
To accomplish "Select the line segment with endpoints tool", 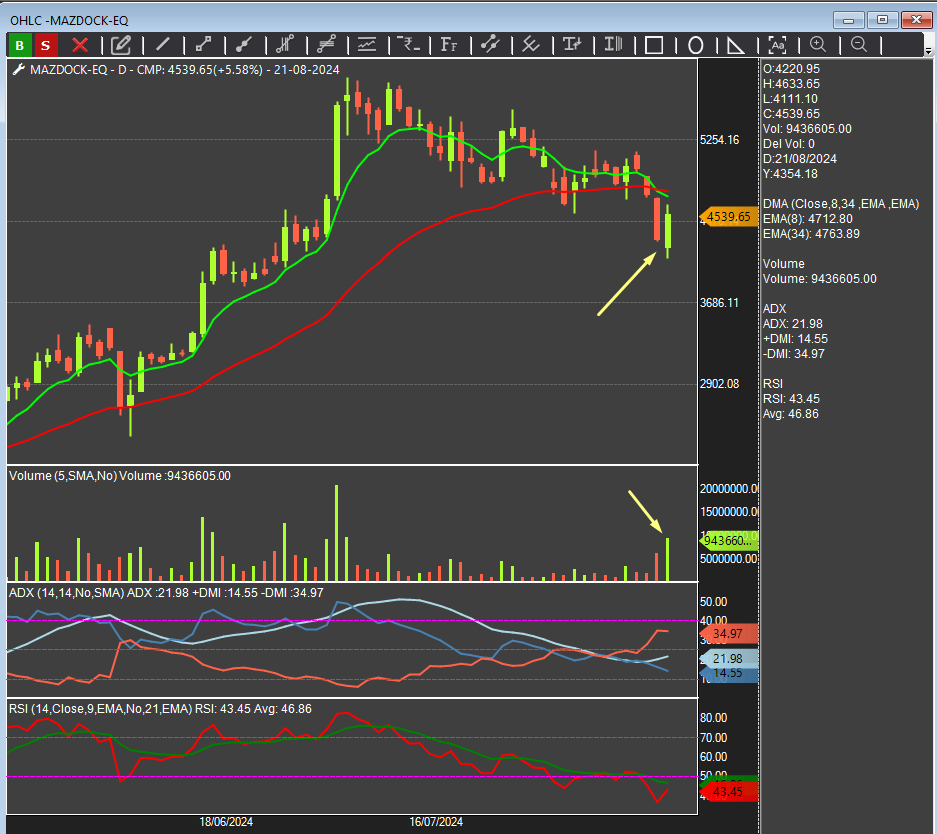I will tap(203, 45).
